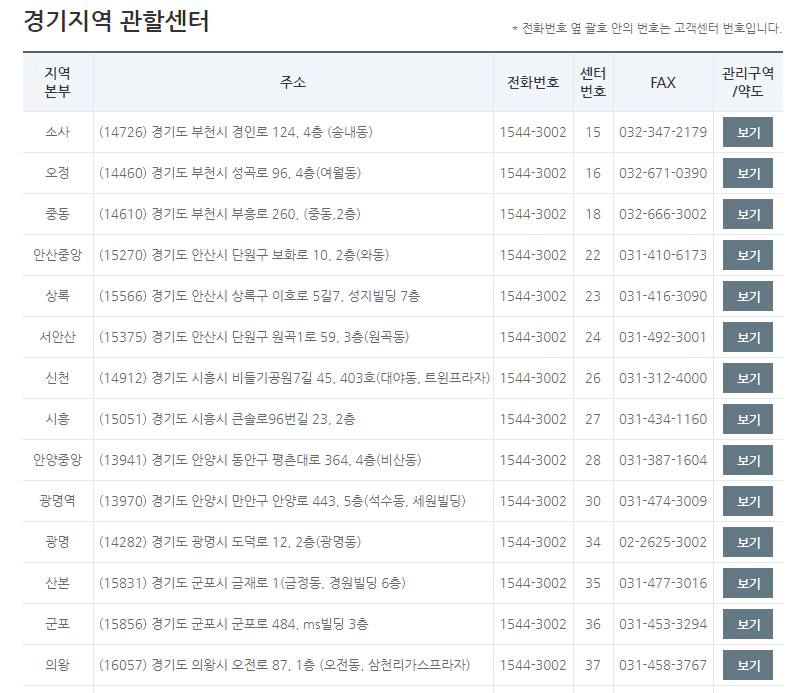
Task: Click 보기 button for 안양중앙 row
Action: pos(748,460)
